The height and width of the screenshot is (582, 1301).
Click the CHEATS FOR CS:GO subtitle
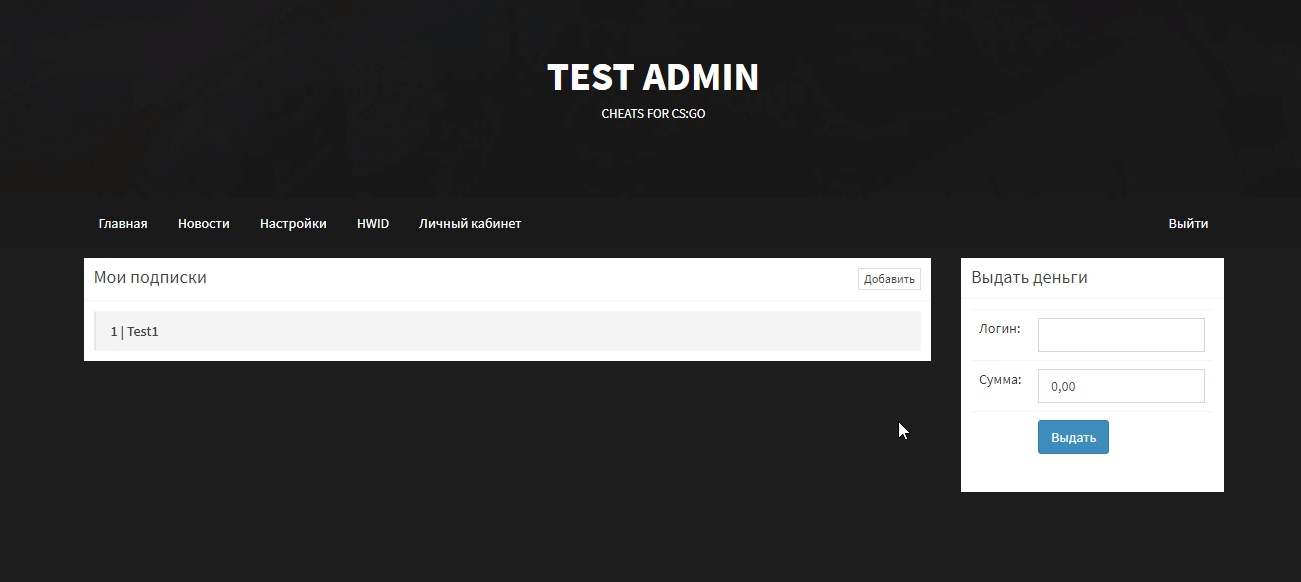(x=653, y=114)
